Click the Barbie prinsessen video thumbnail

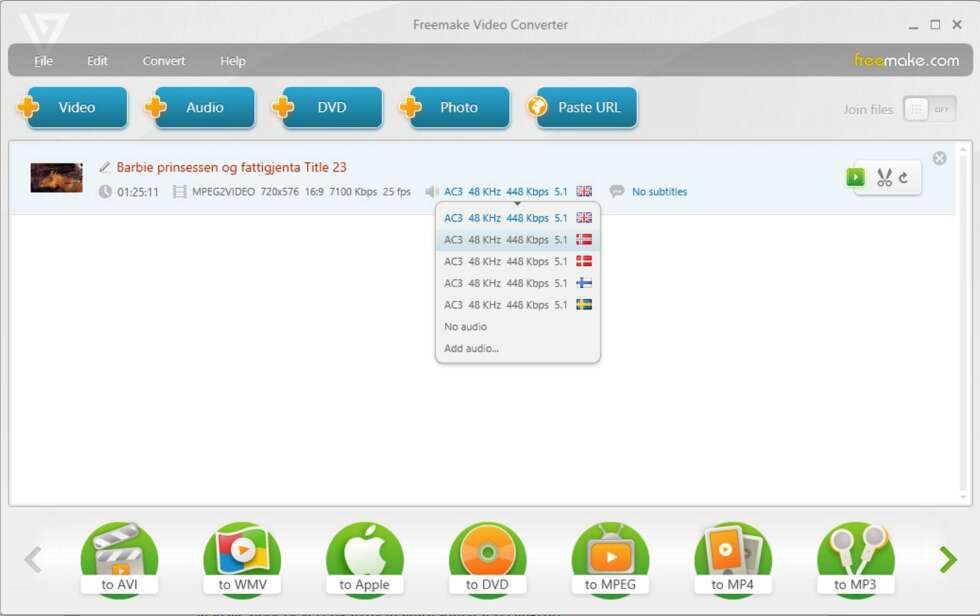(x=57, y=177)
